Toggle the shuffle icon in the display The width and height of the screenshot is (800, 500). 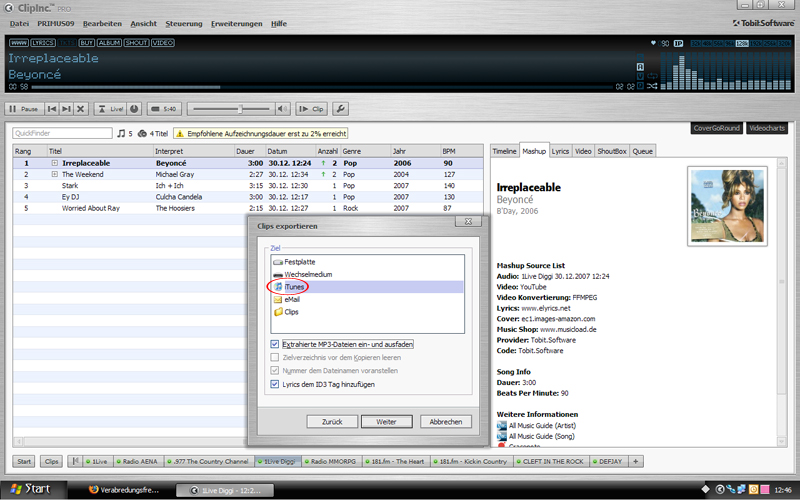click(652, 86)
